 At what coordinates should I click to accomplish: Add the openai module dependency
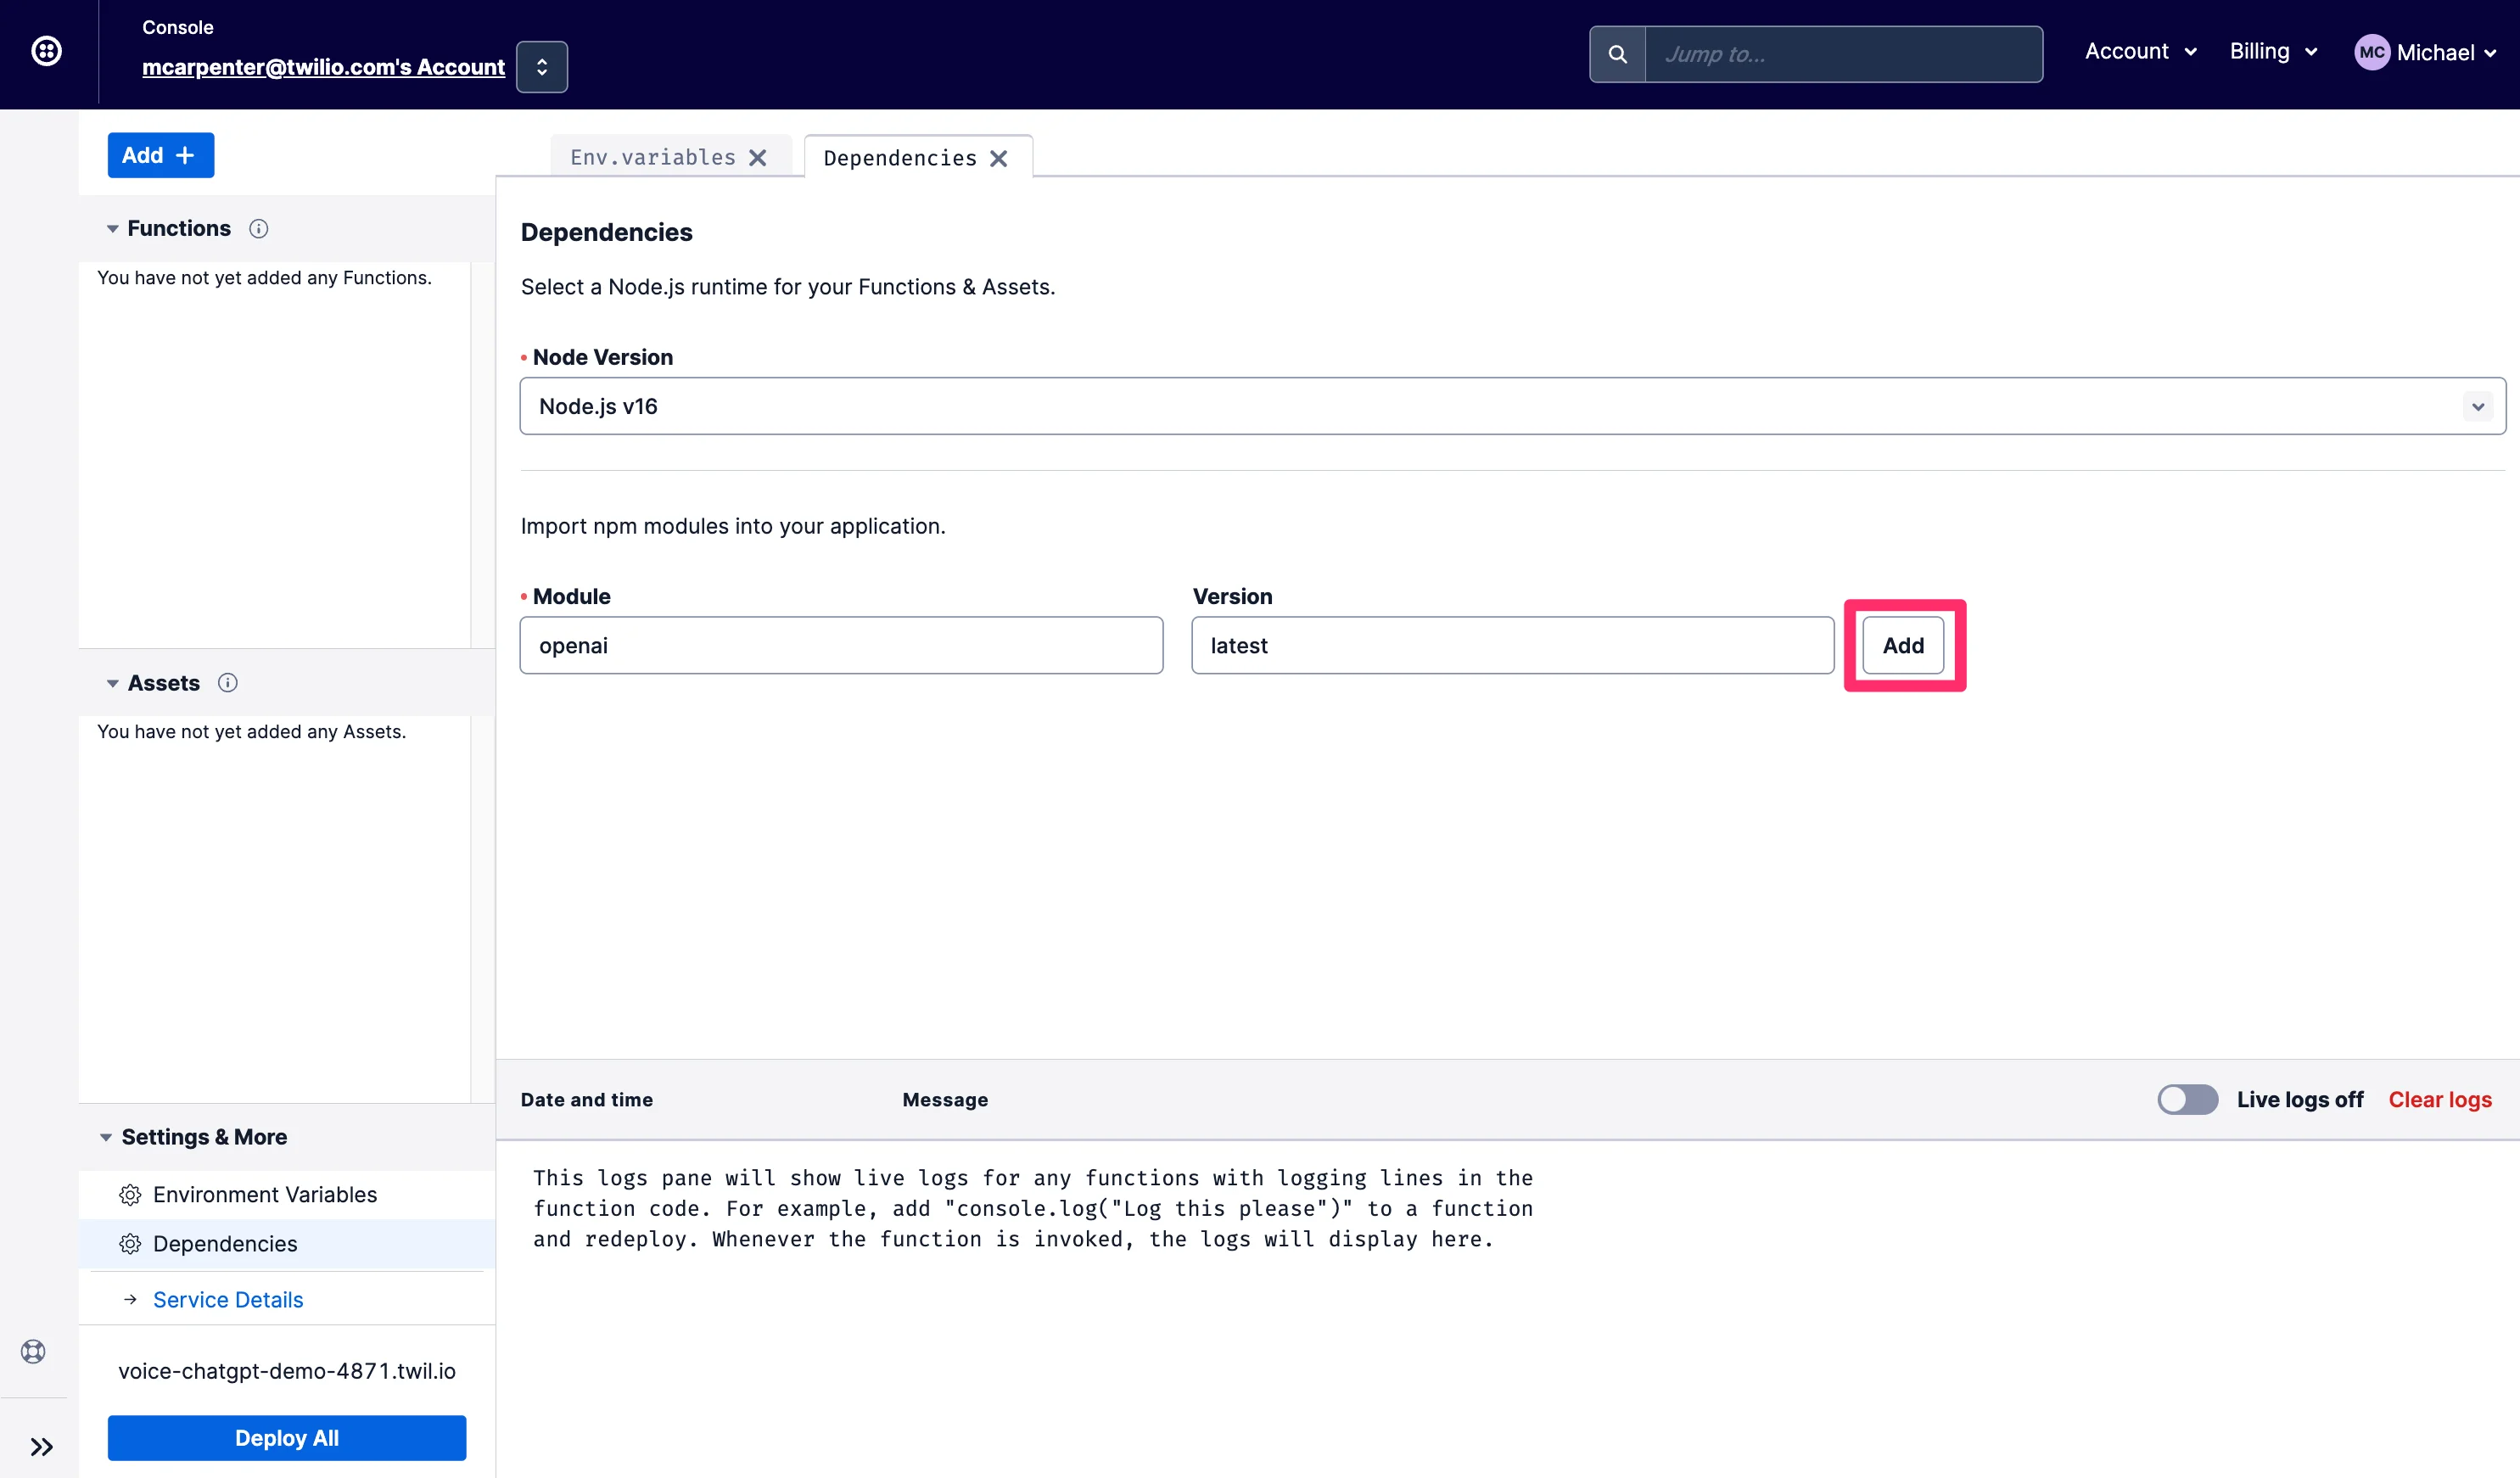click(x=1903, y=645)
